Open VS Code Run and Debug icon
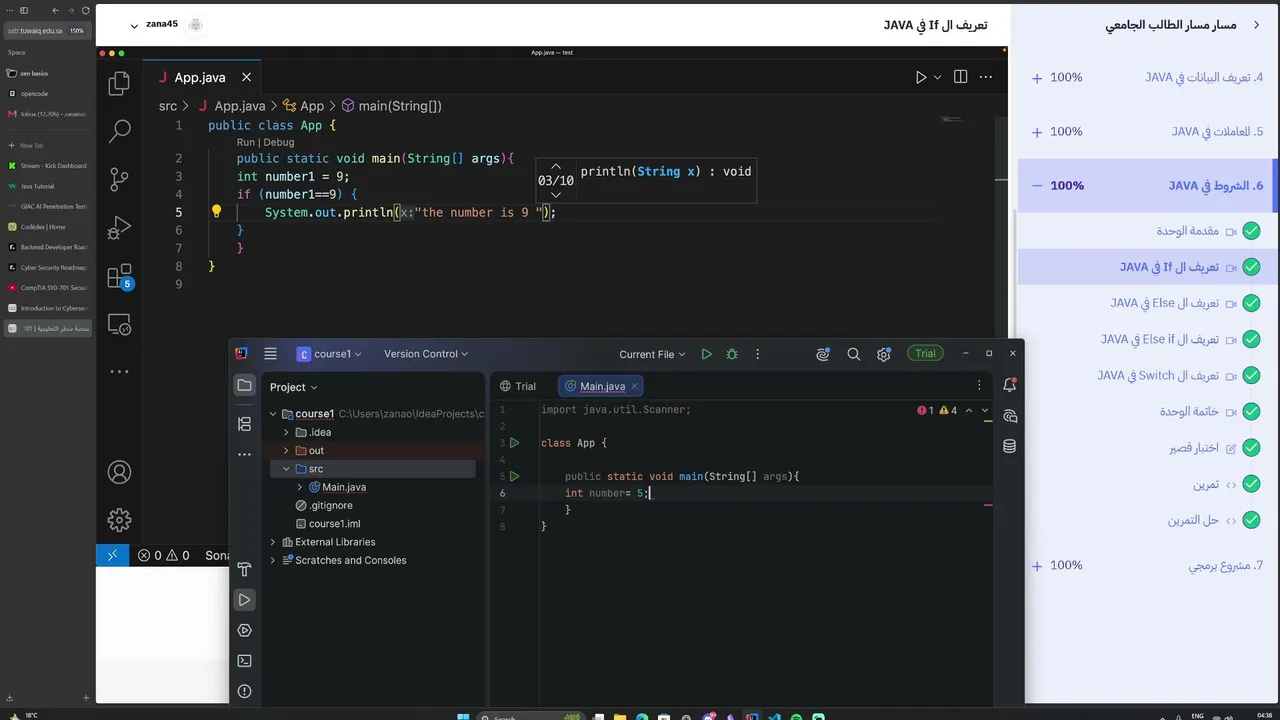The width and height of the screenshot is (1280, 720). coord(119,228)
